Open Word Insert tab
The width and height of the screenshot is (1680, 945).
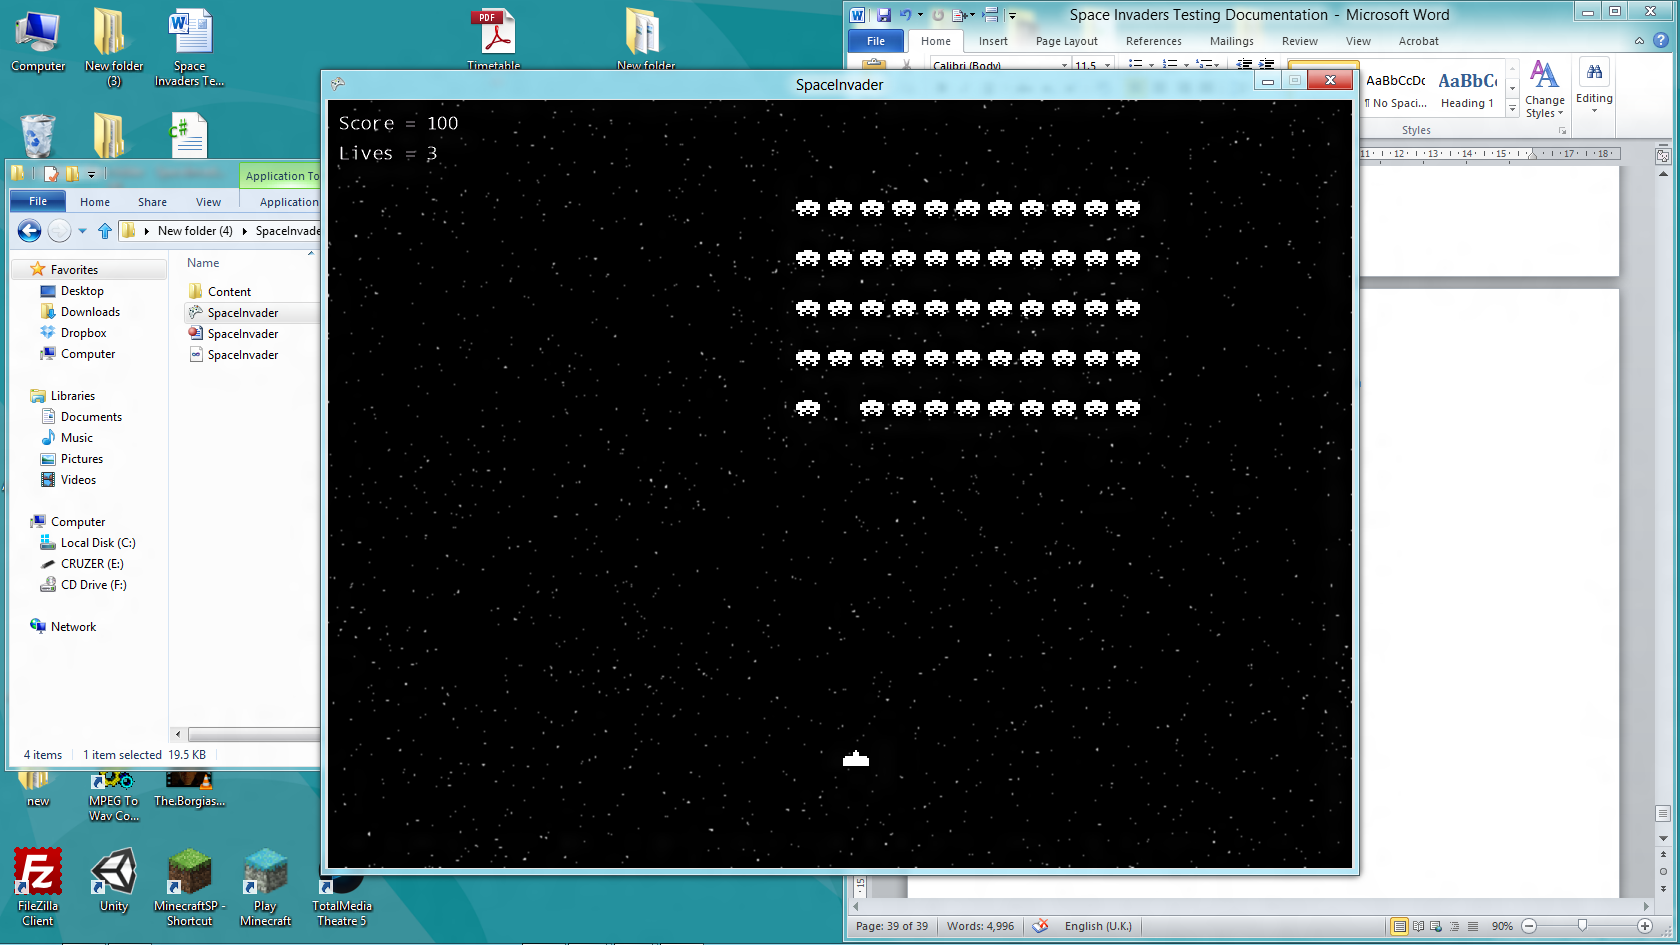(993, 41)
